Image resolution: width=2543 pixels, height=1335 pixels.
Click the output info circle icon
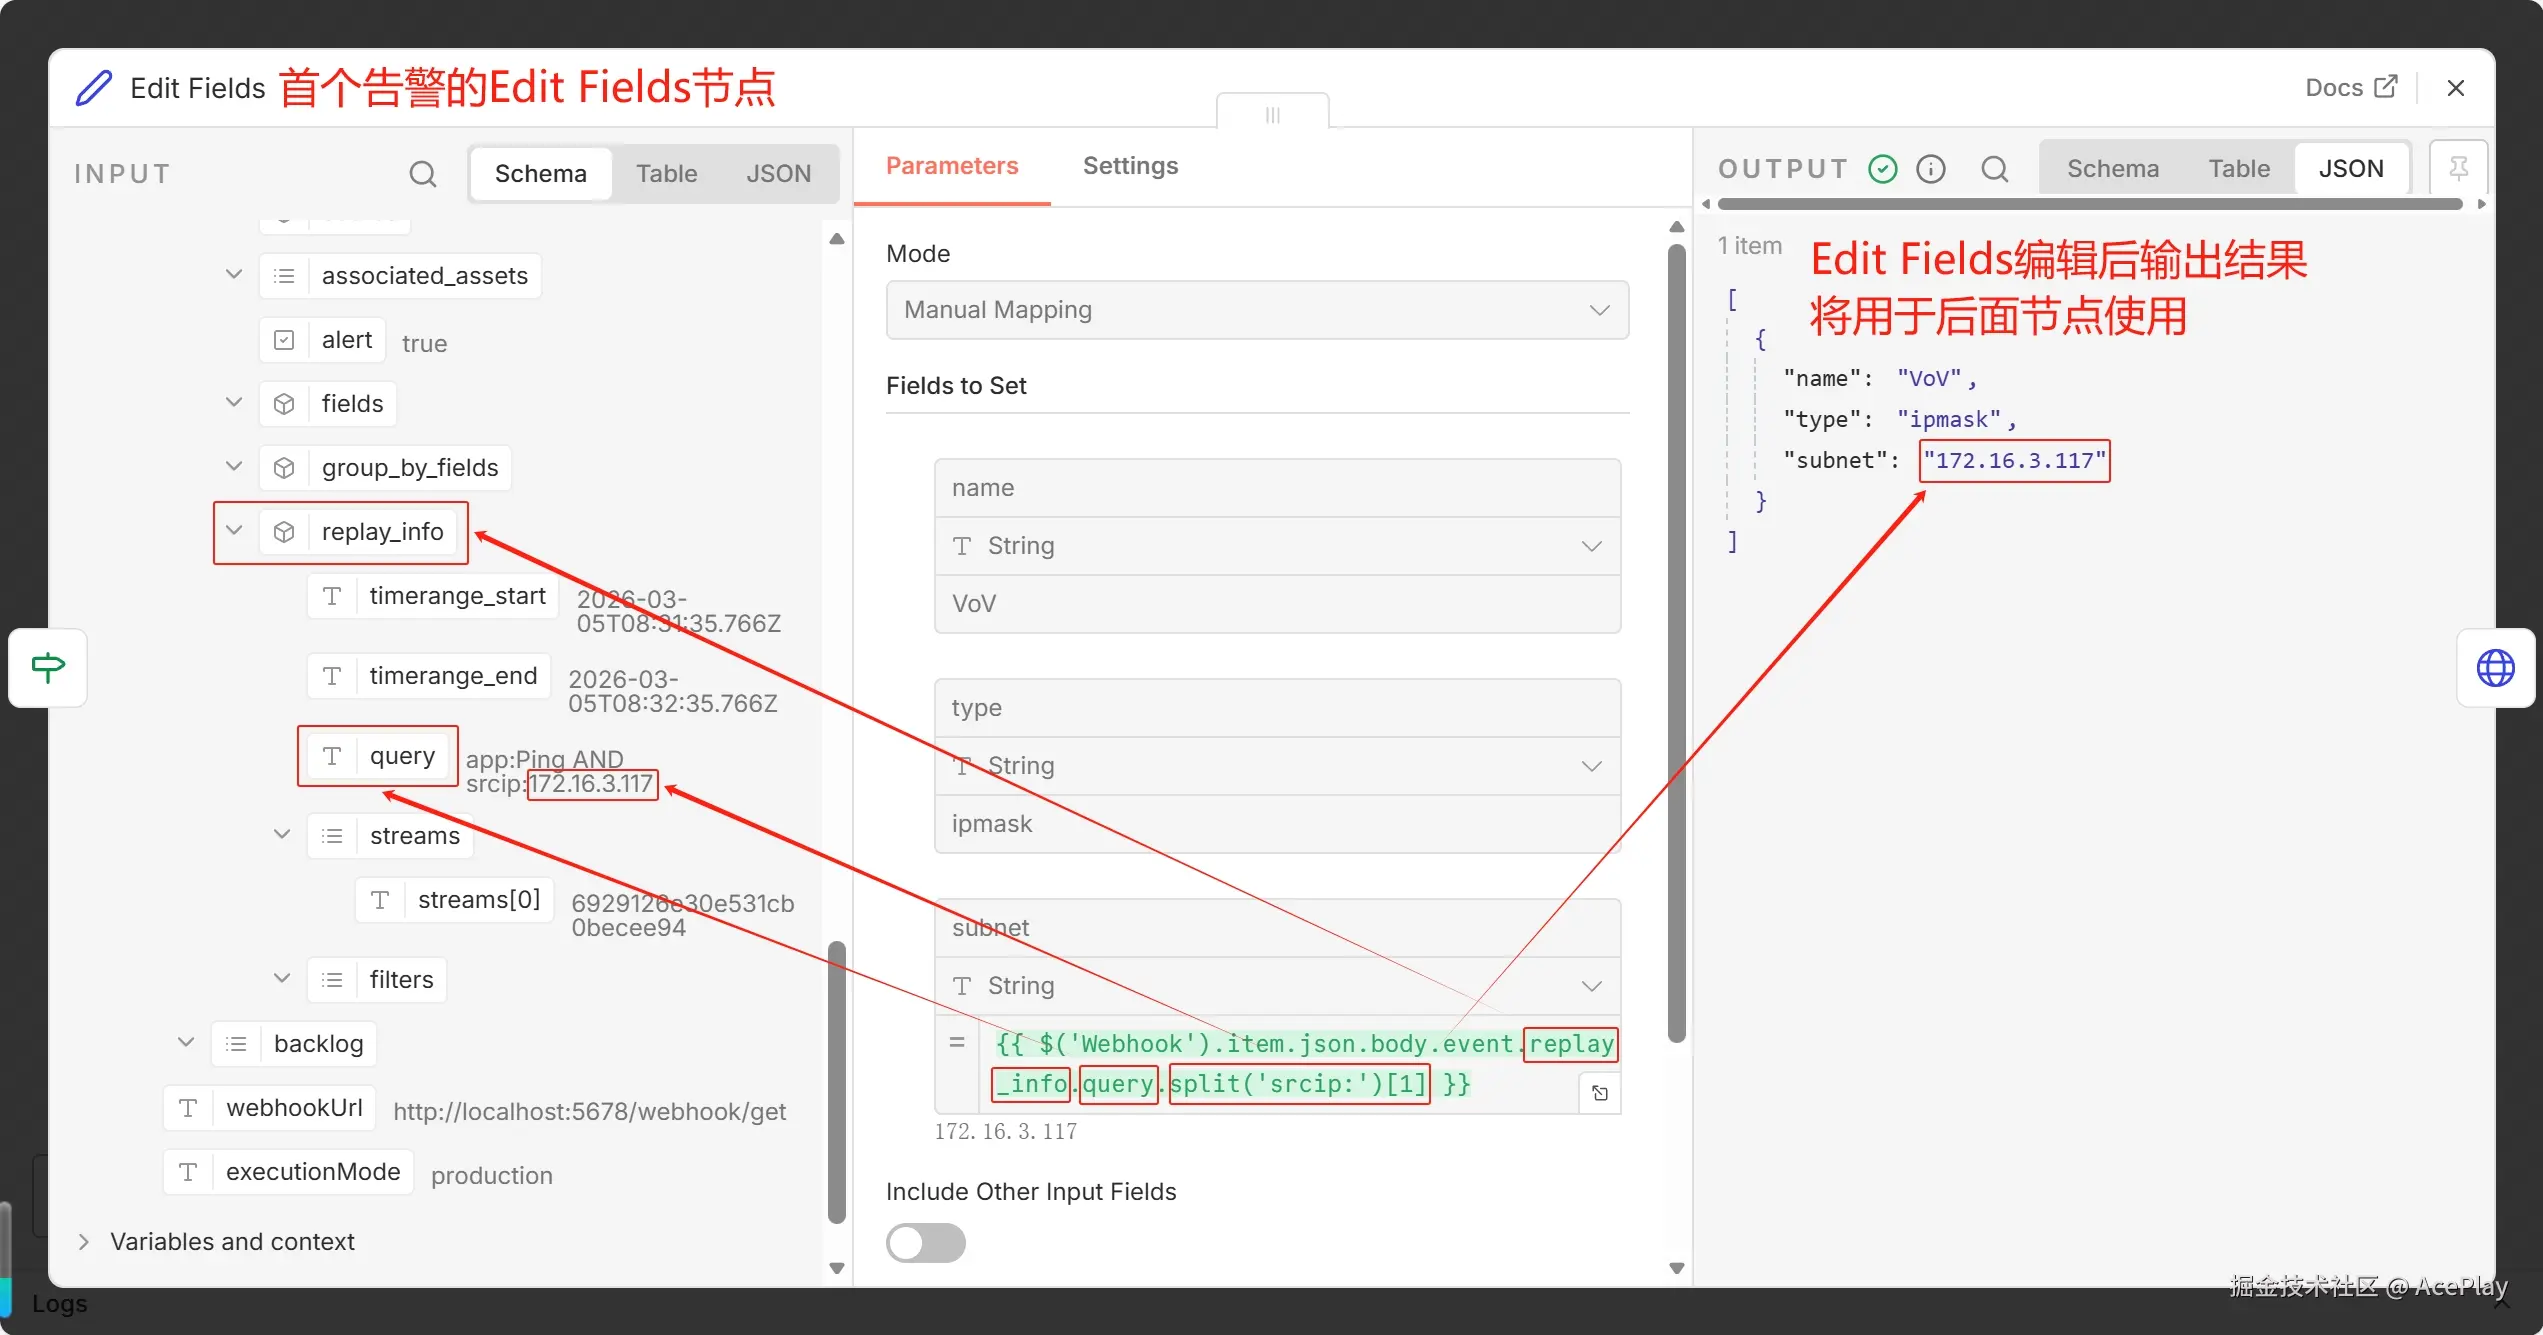(1931, 169)
